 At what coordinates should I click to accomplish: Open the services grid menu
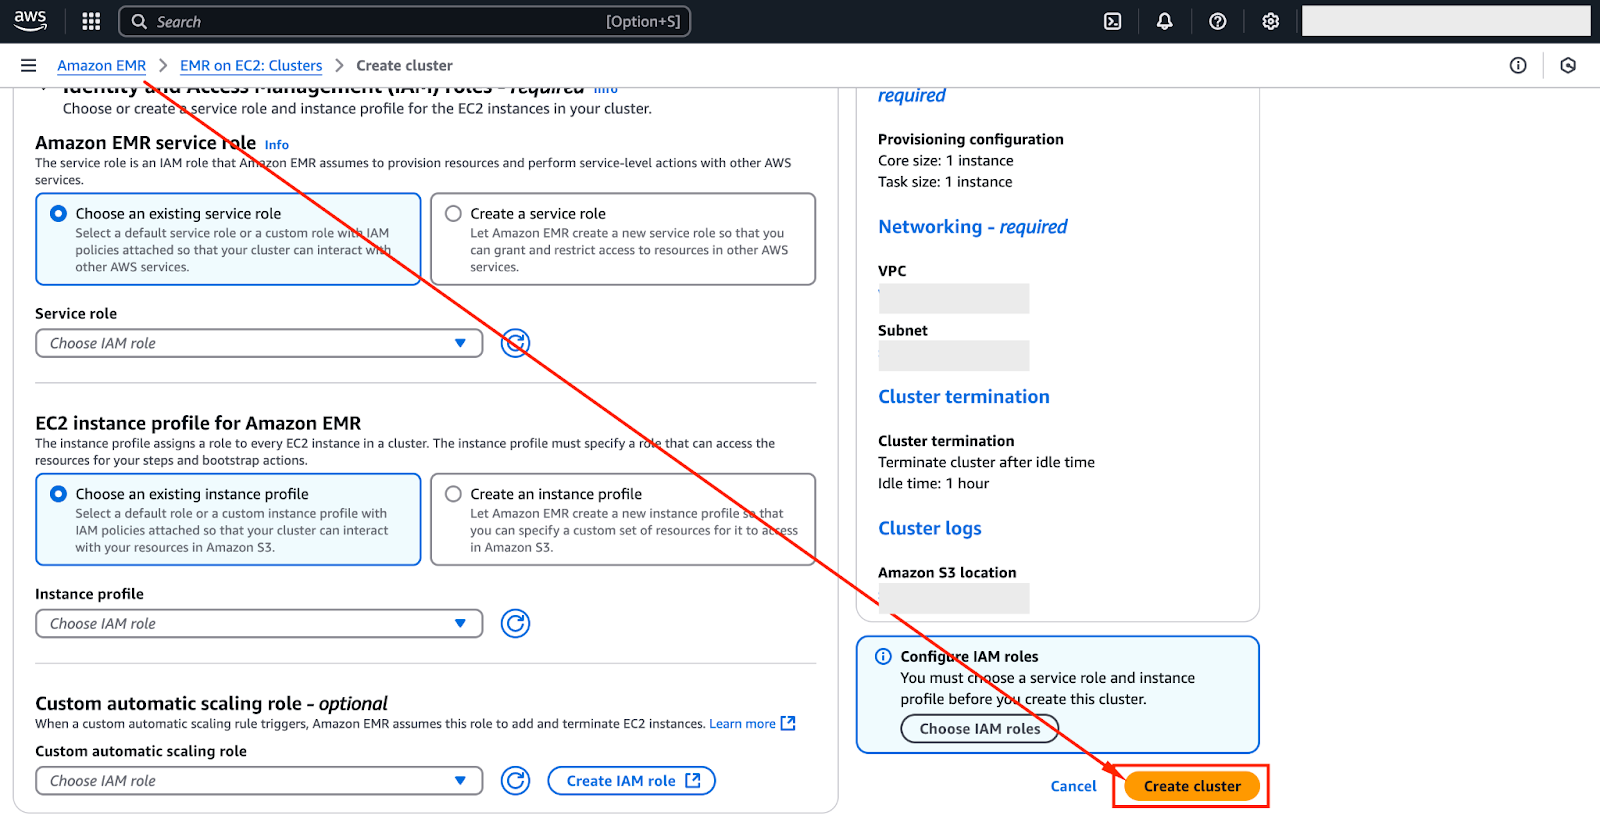point(91,21)
